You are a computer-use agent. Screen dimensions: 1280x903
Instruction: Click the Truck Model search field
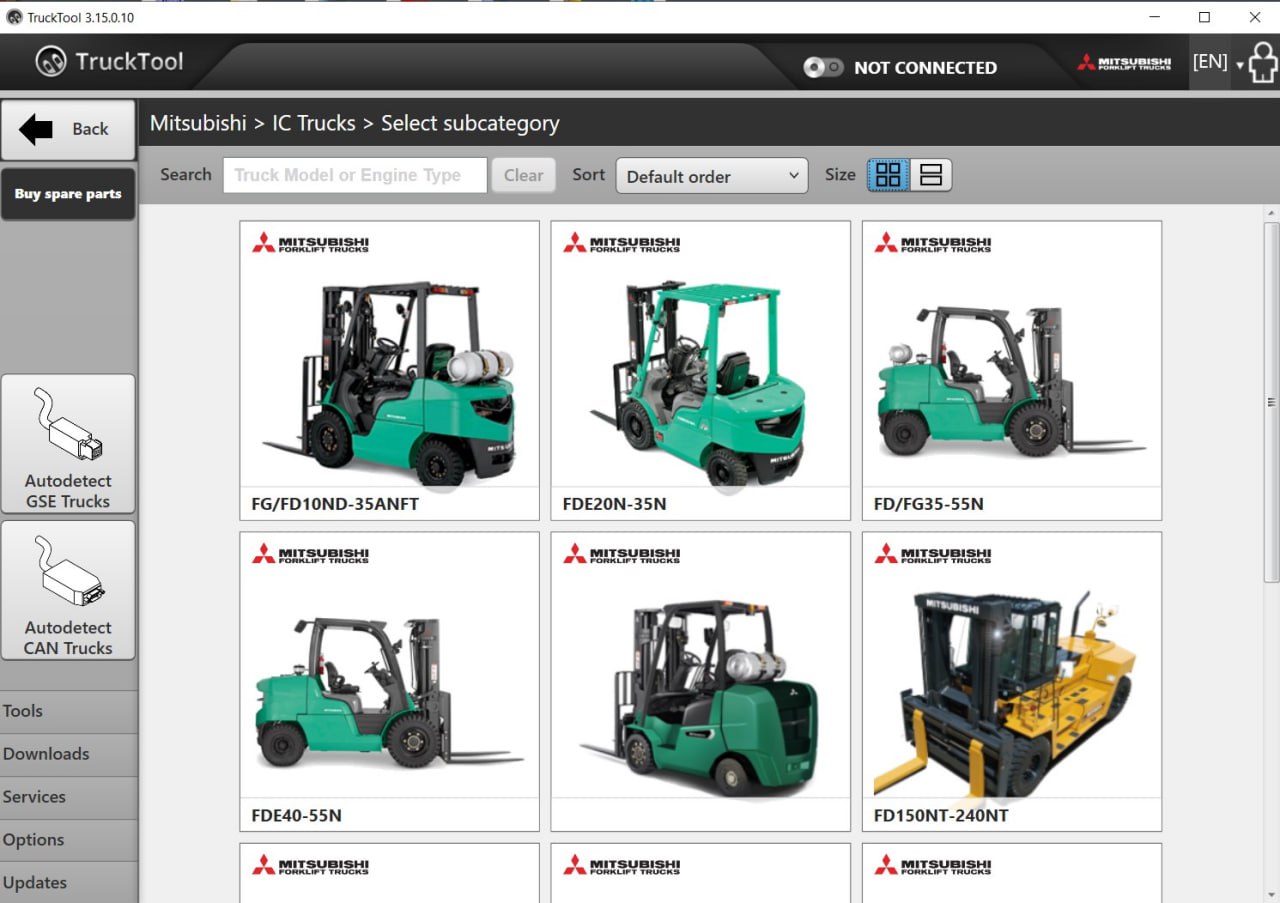[x=354, y=175]
